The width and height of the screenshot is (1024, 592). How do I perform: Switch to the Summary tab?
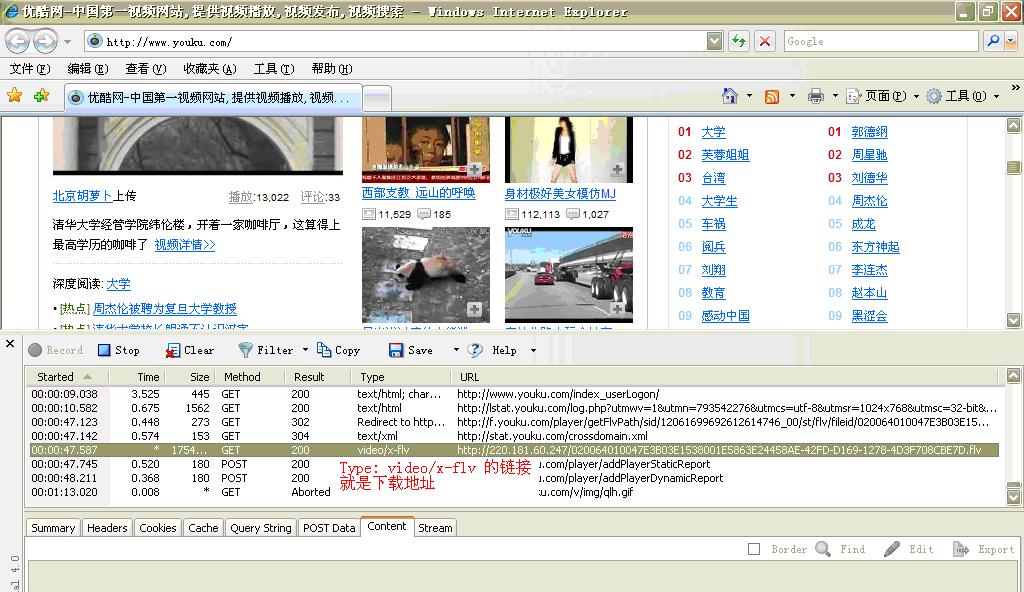tap(53, 528)
